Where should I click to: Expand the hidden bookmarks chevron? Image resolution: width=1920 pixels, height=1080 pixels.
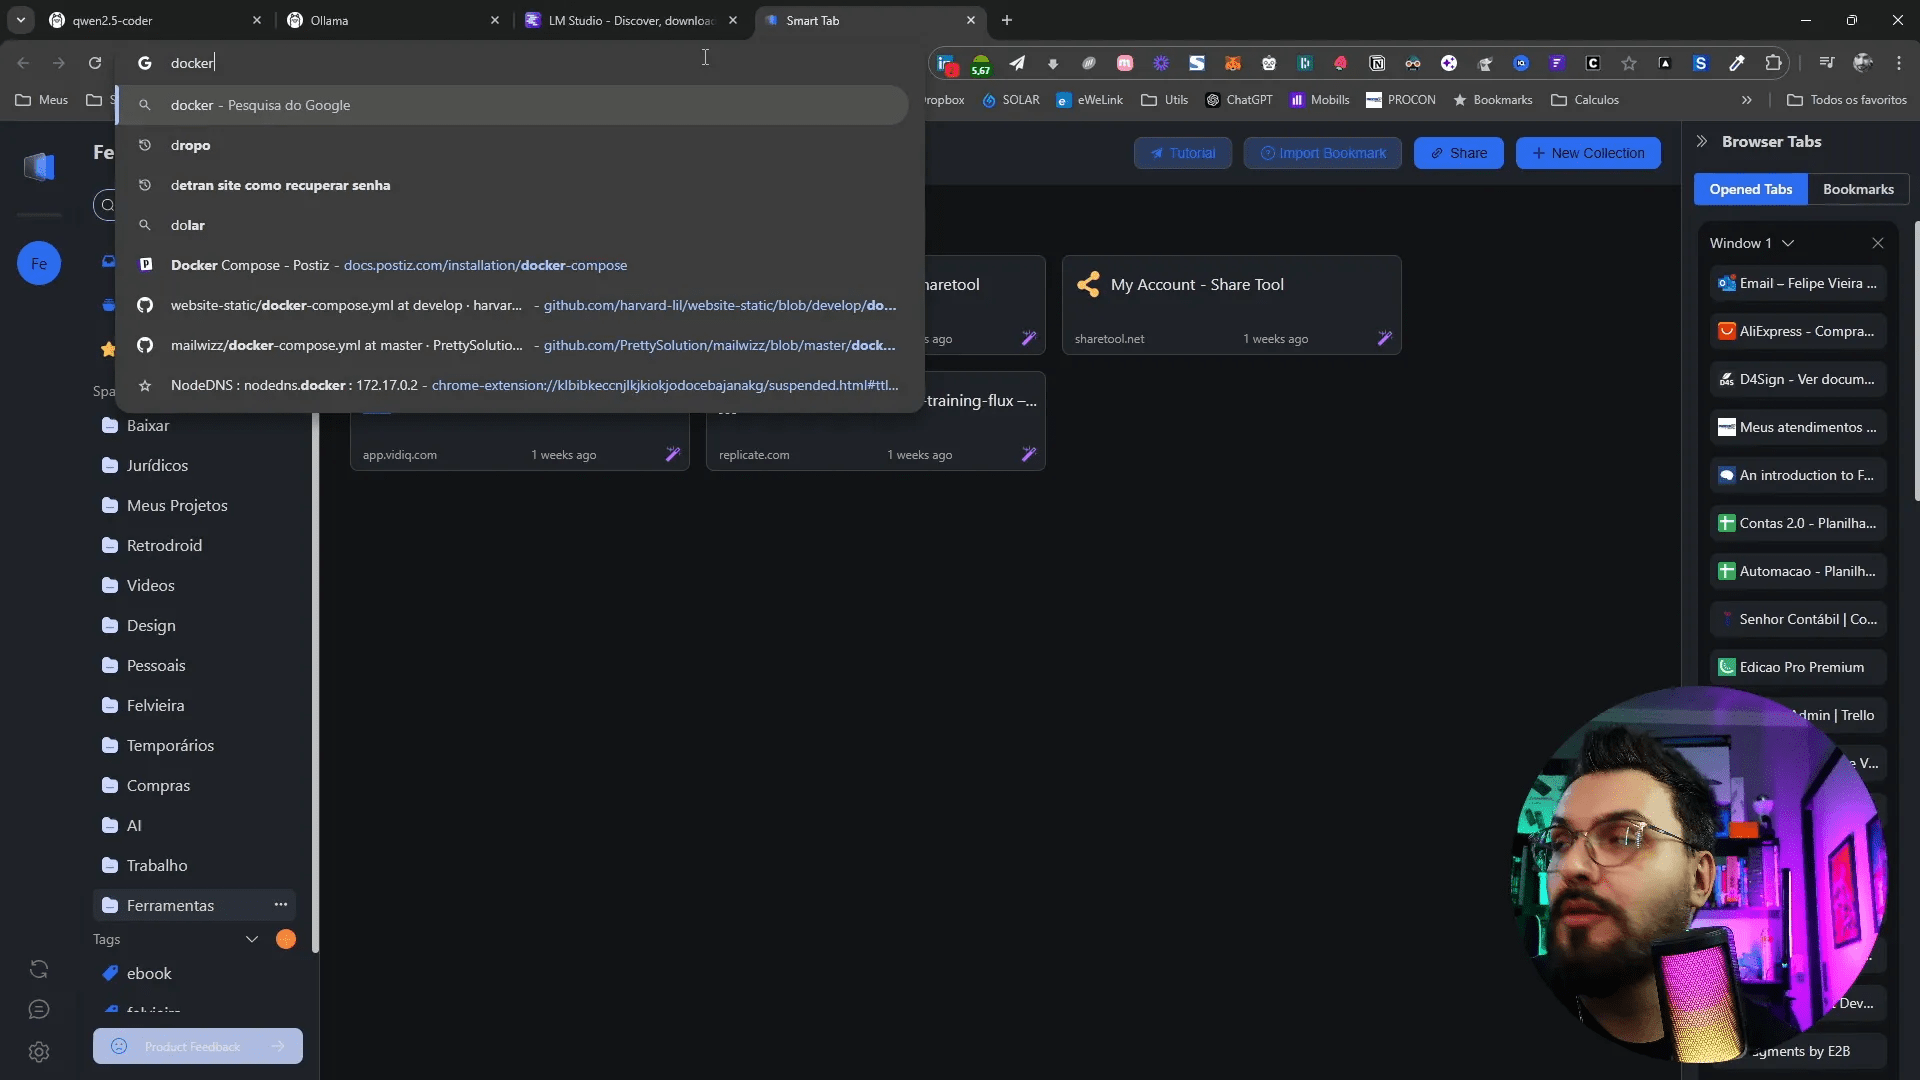pos(1746,100)
